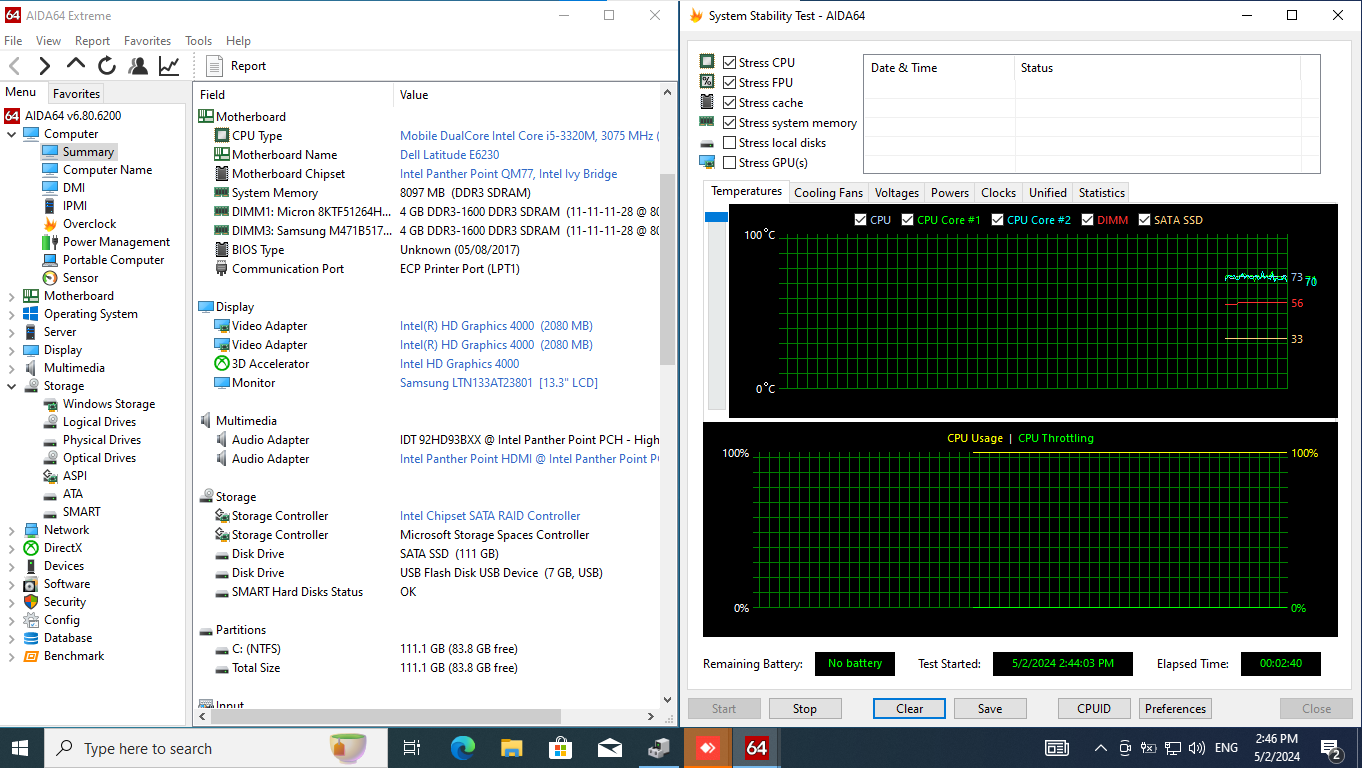Click the Report toolbar button
Screen dimensions: 1362x768
click(237, 66)
